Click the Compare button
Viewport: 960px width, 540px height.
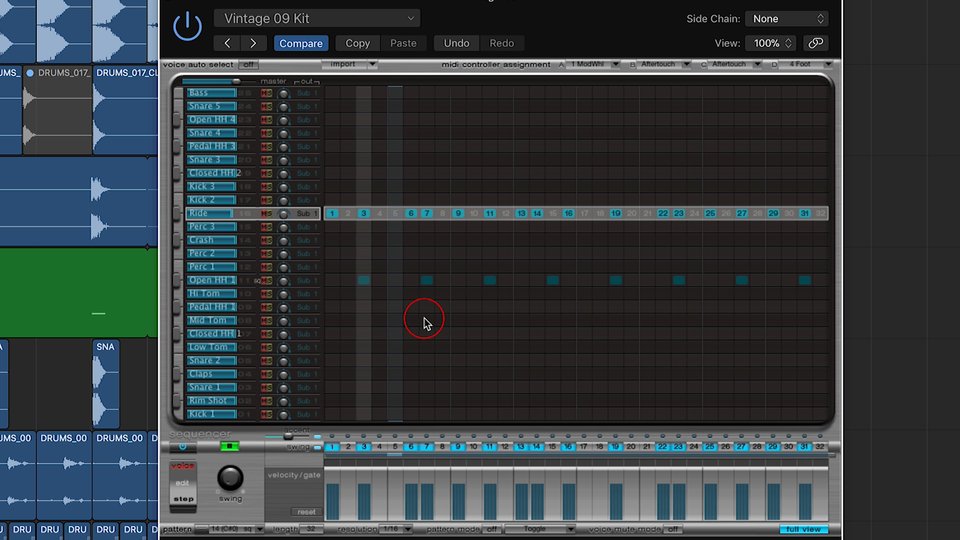point(301,43)
